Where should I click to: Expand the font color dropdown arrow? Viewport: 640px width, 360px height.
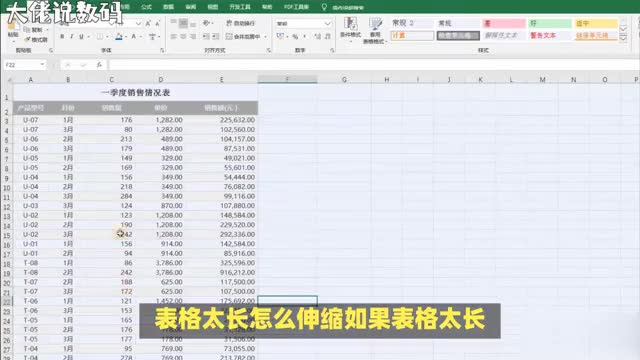(x=141, y=37)
